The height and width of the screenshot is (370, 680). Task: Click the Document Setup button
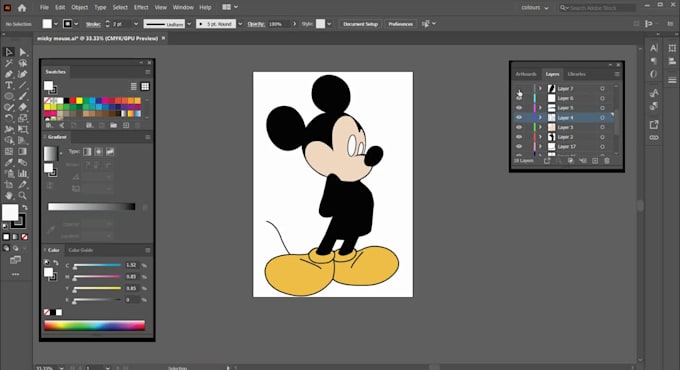360,24
